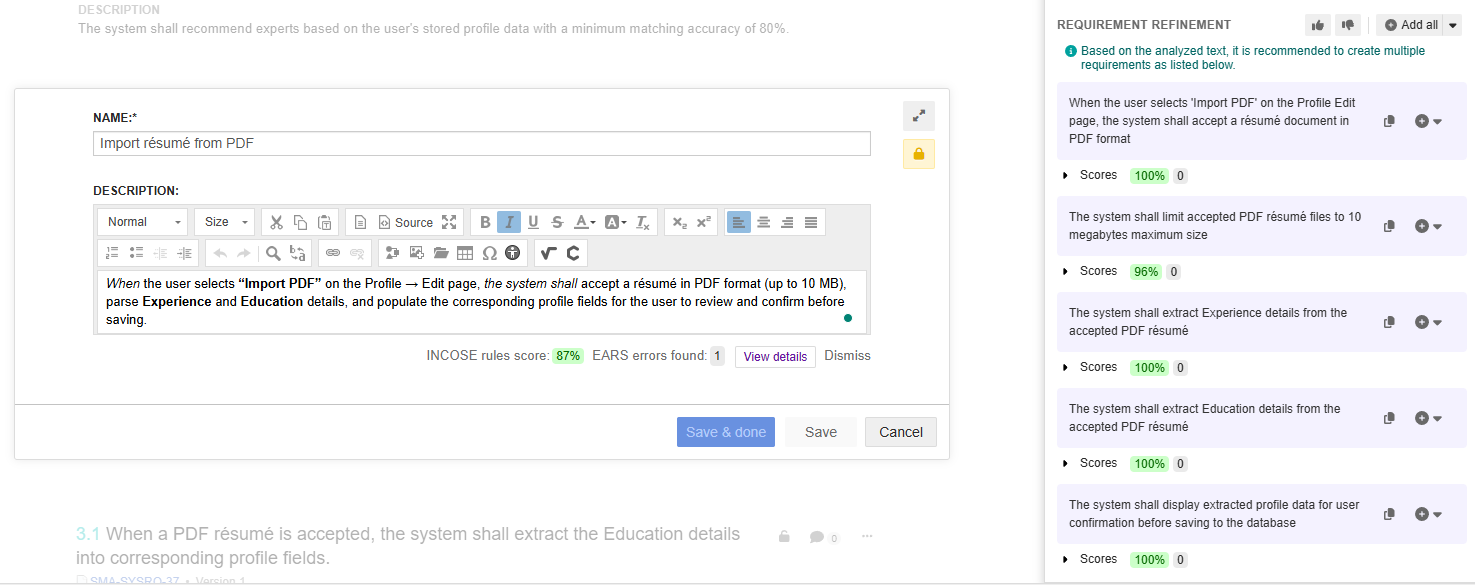
Task: Click the thumbs down feedback icon
Action: pyautogui.click(x=1347, y=25)
